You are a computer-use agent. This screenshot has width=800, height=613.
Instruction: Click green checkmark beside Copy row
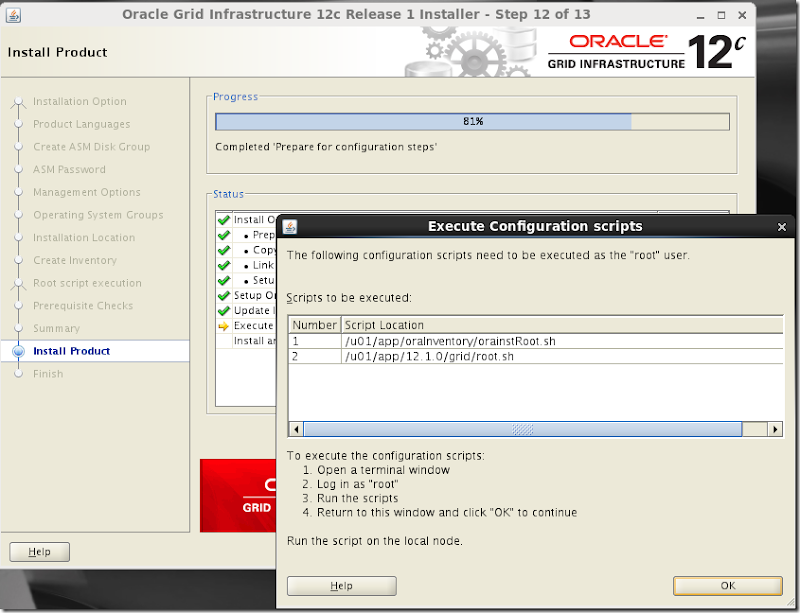coord(223,250)
